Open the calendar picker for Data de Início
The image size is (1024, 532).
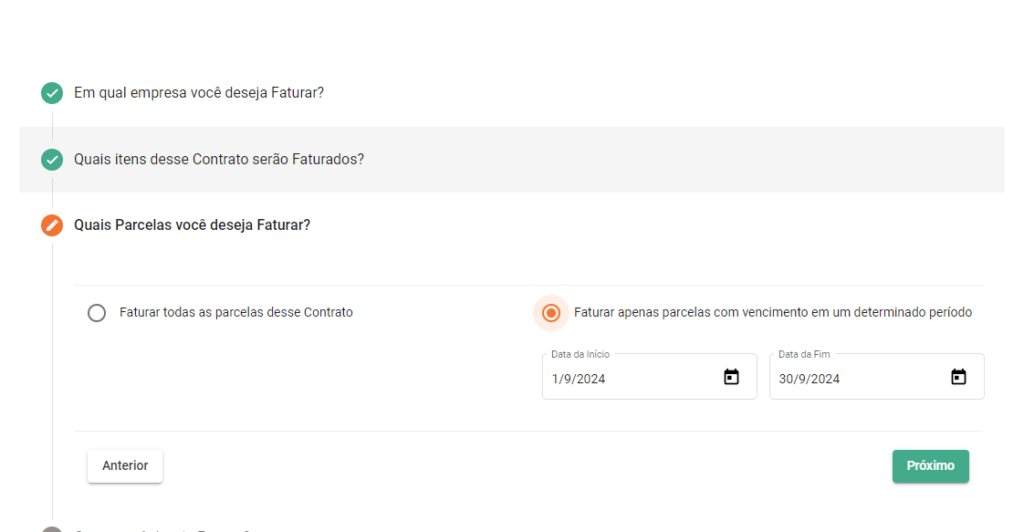[731, 377]
